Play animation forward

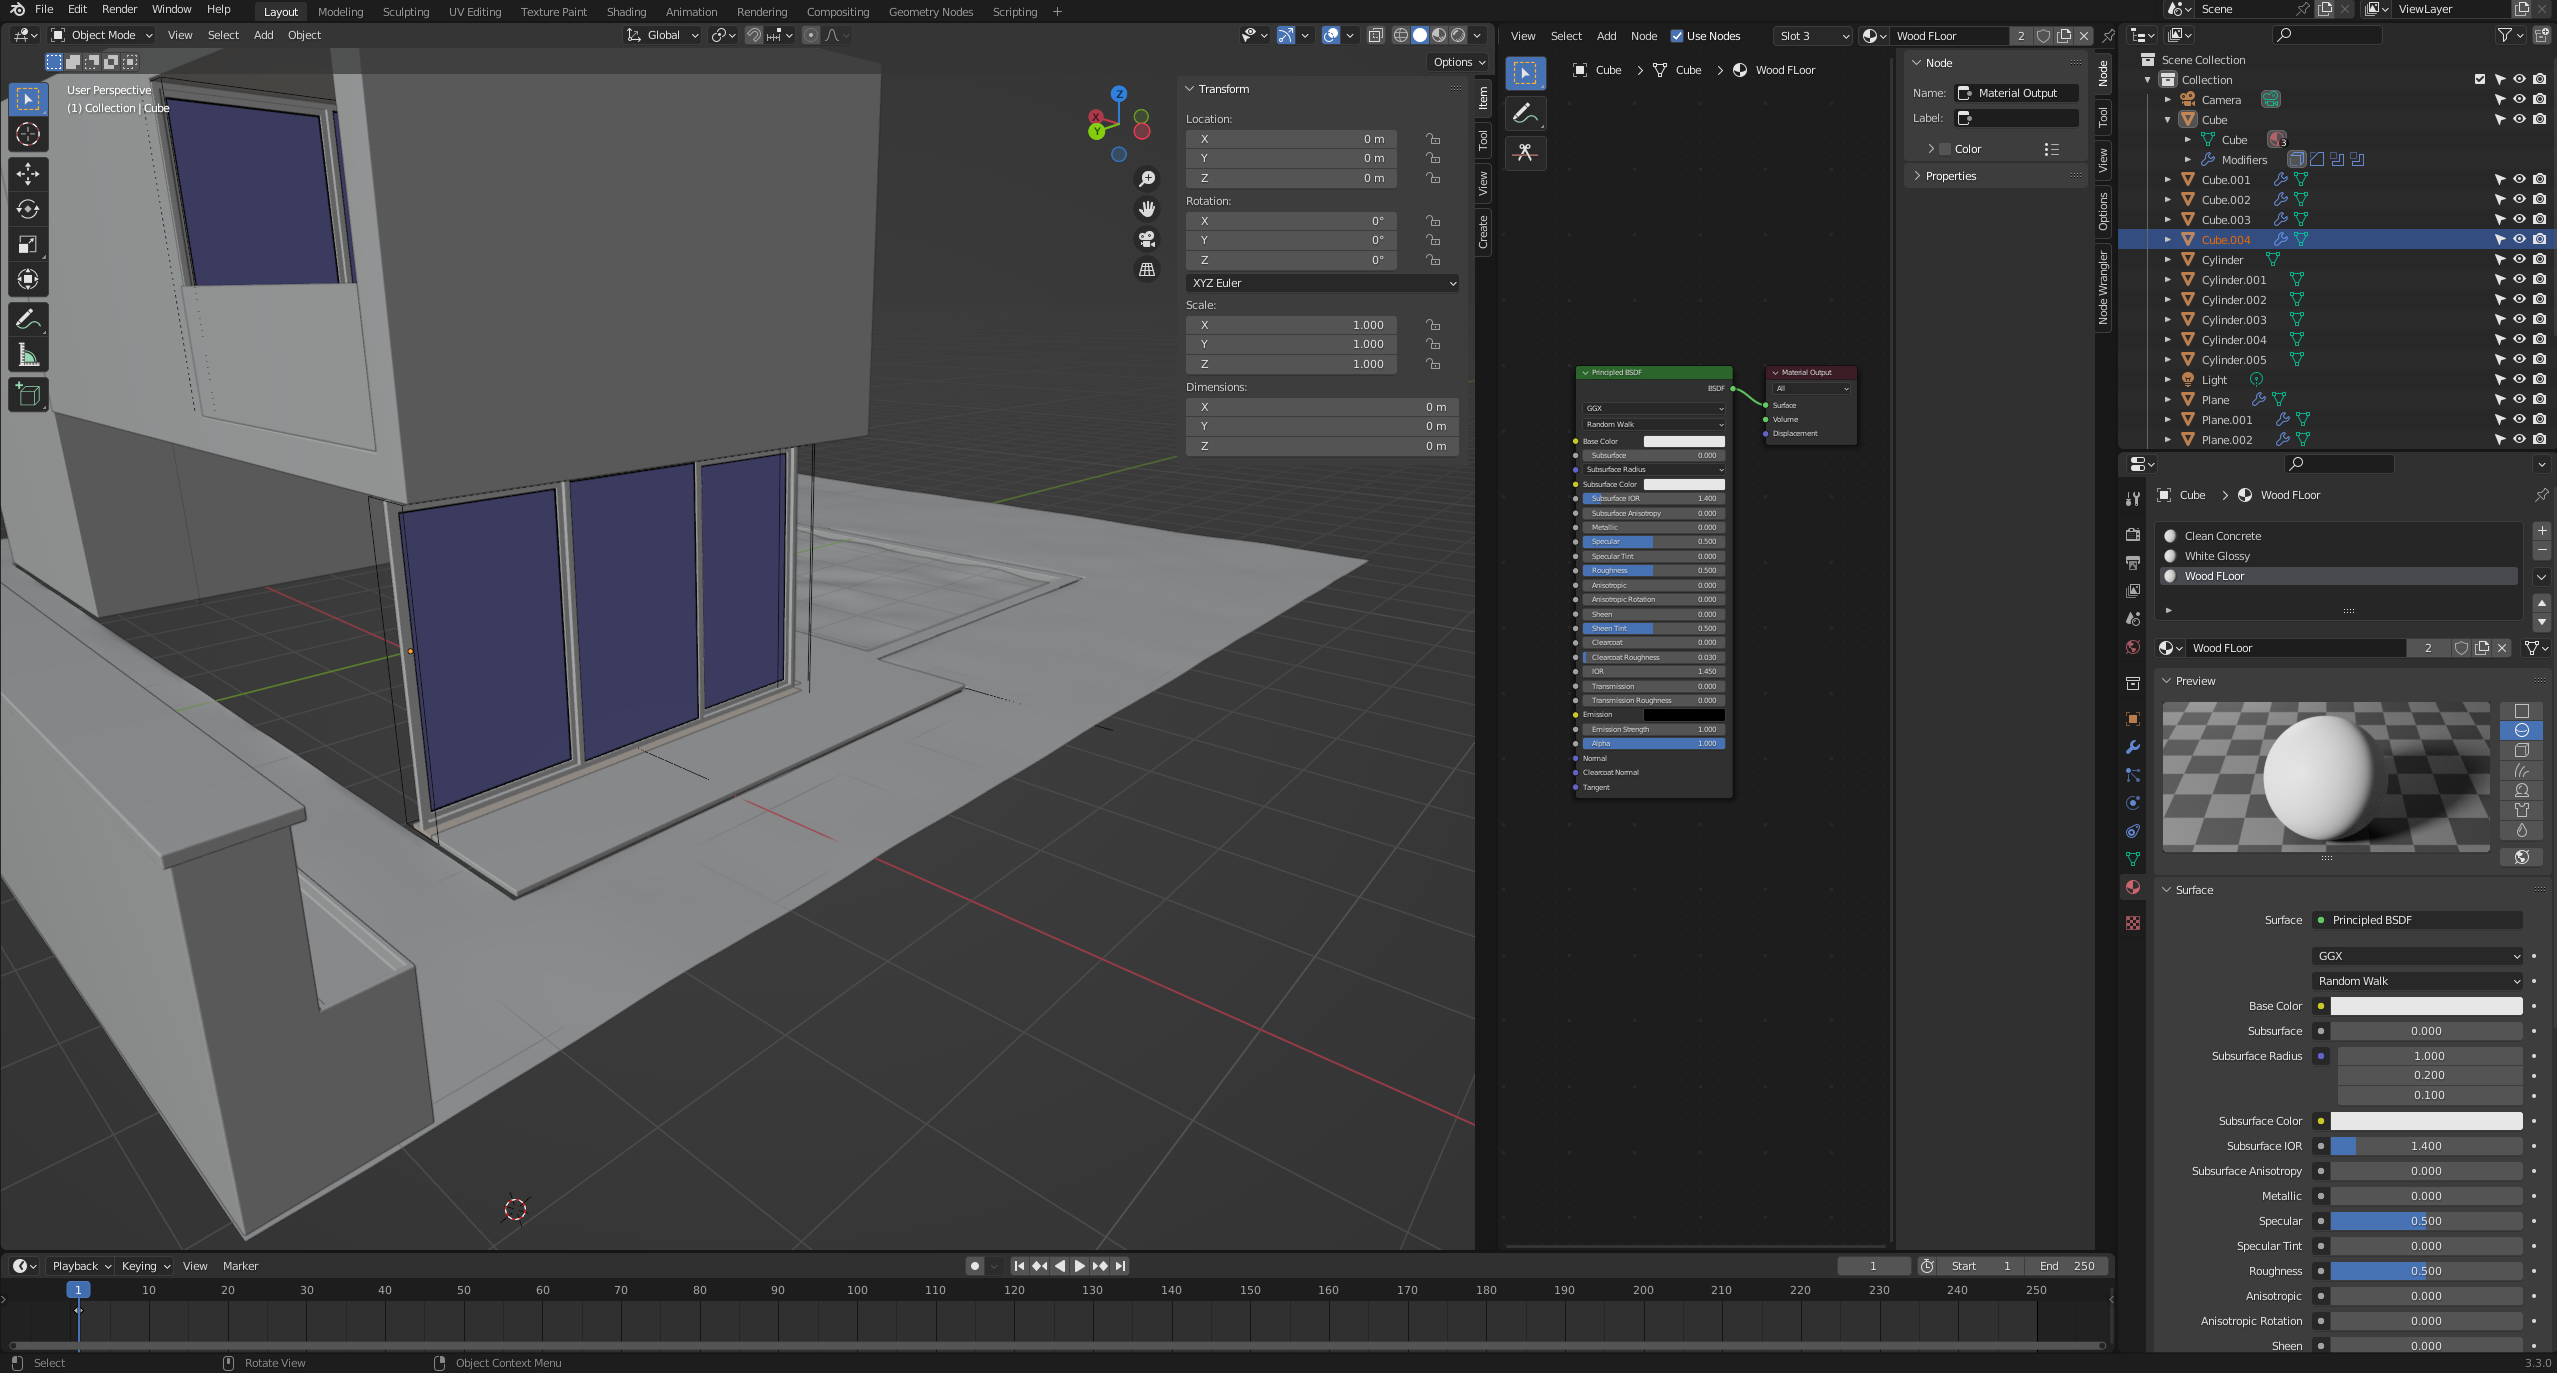tap(1080, 1266)
